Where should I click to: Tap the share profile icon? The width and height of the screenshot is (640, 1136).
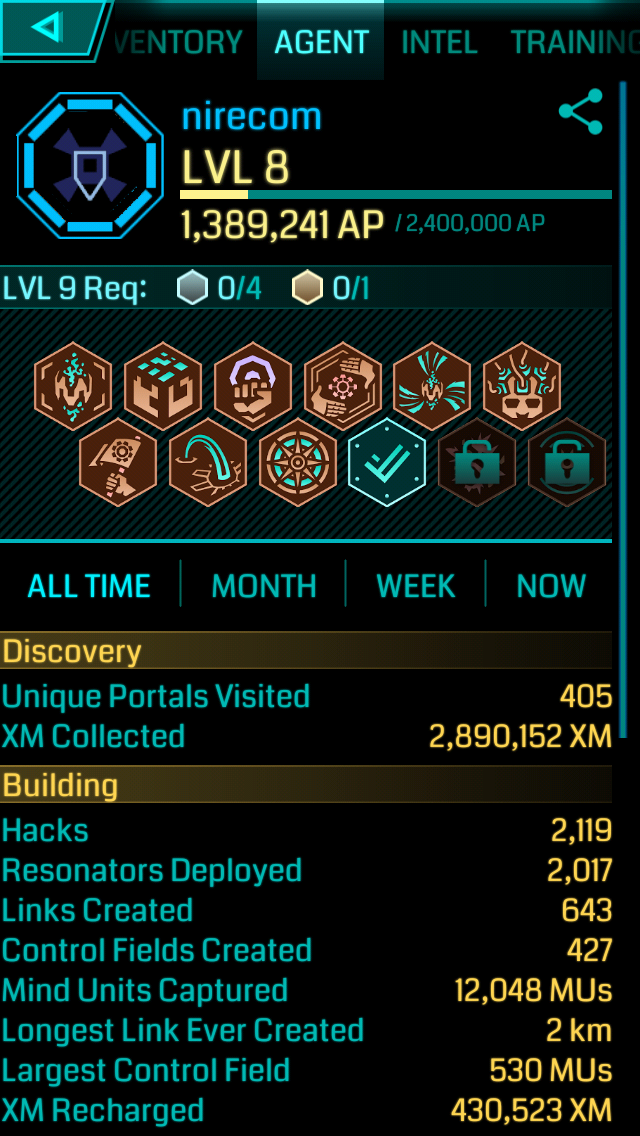(x=581, y=112)
